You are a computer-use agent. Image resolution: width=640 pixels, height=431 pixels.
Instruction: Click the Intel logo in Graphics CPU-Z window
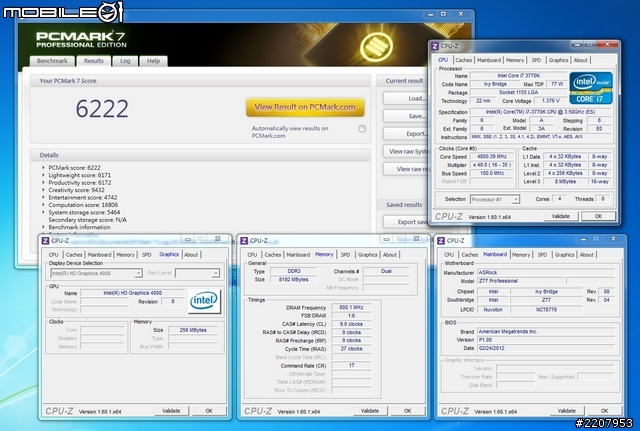204,301
